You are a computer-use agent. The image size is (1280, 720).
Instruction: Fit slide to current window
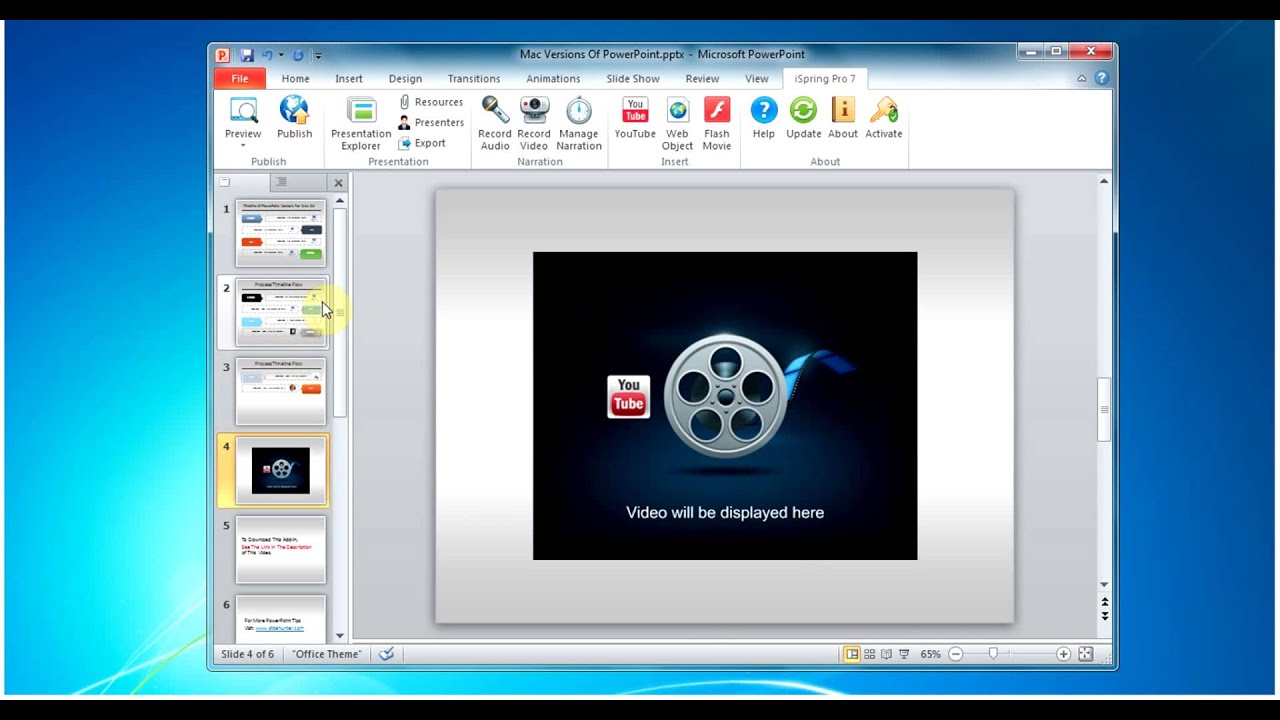click(1086, 654)
